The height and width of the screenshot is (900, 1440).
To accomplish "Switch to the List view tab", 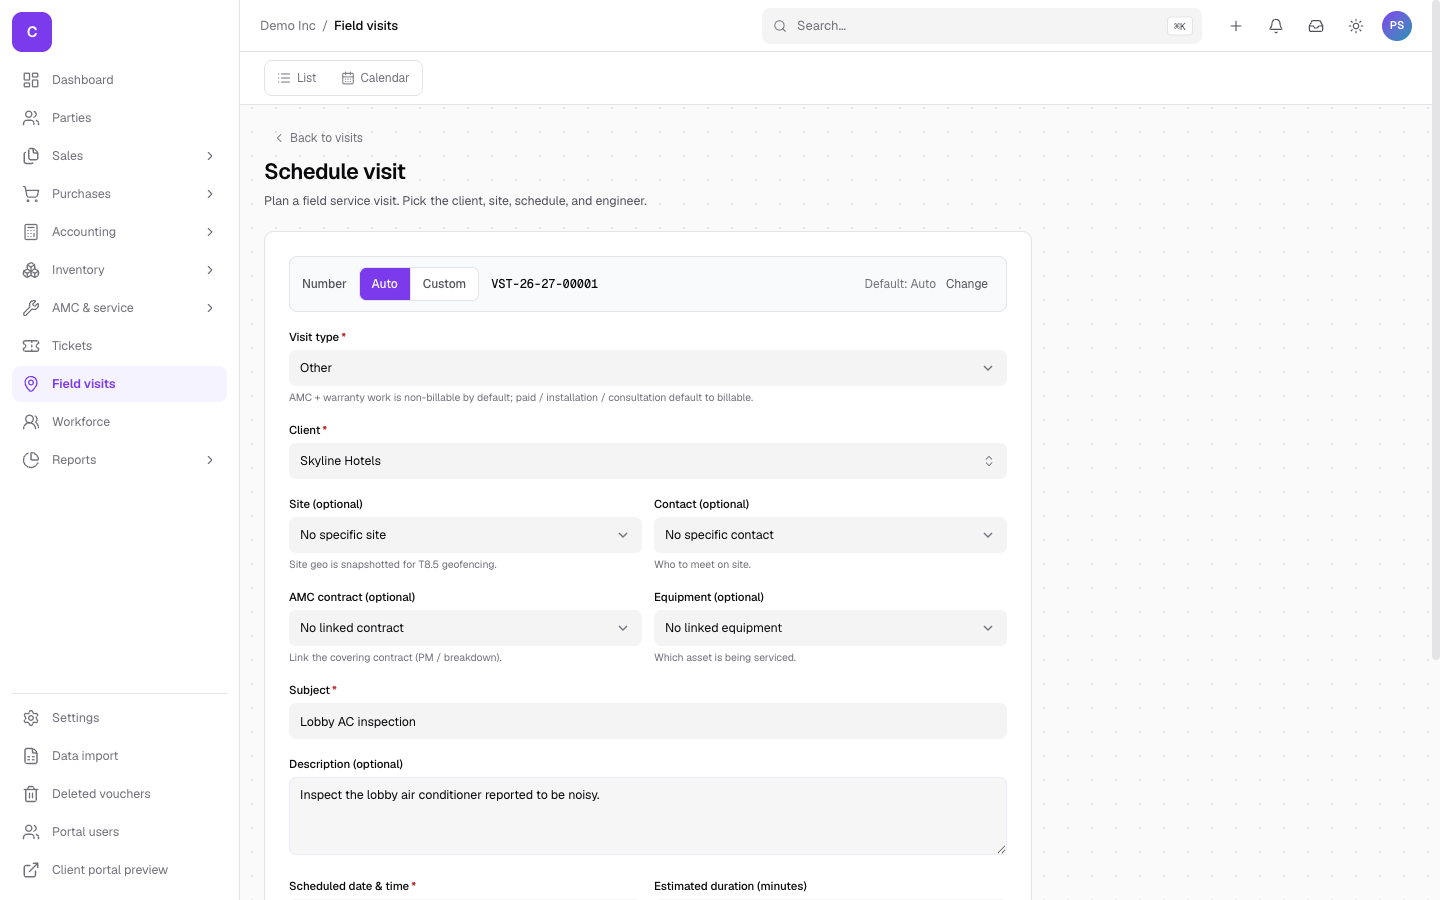I will click(297, 78).
